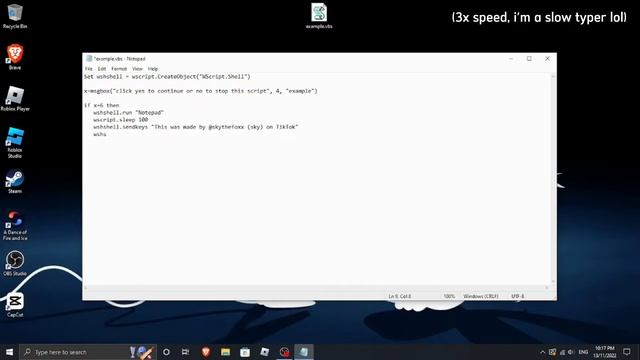Click the Notepad vertical scrollbar

(x=553, y=179)
